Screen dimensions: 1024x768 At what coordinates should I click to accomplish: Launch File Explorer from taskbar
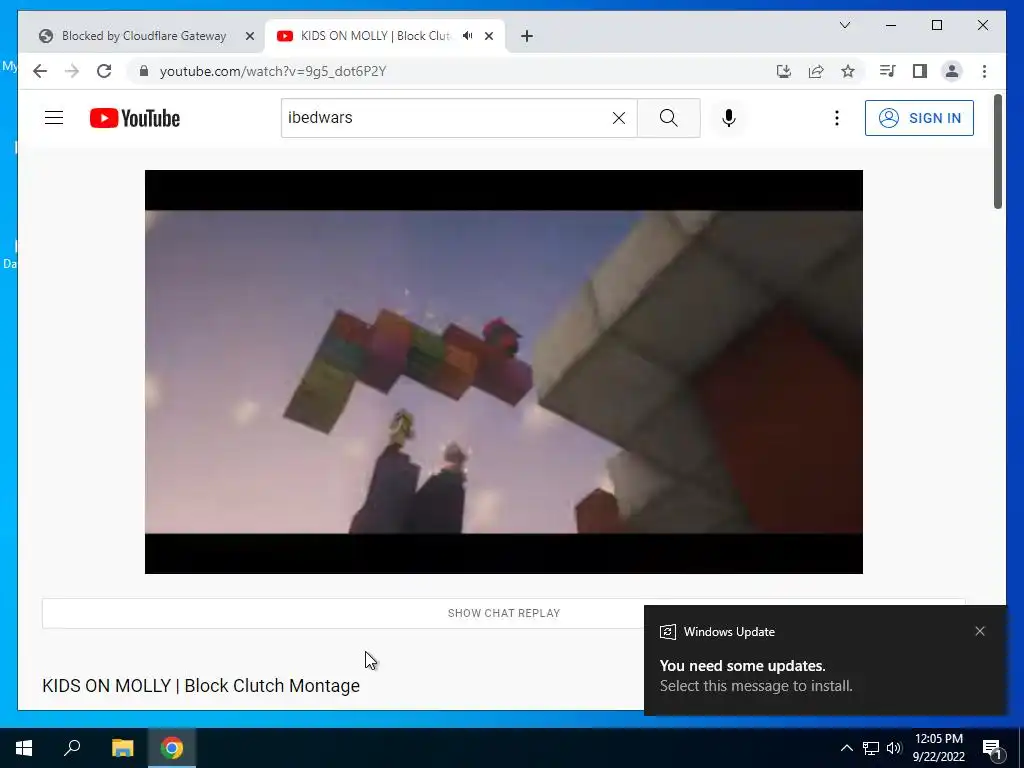[122, 748]
